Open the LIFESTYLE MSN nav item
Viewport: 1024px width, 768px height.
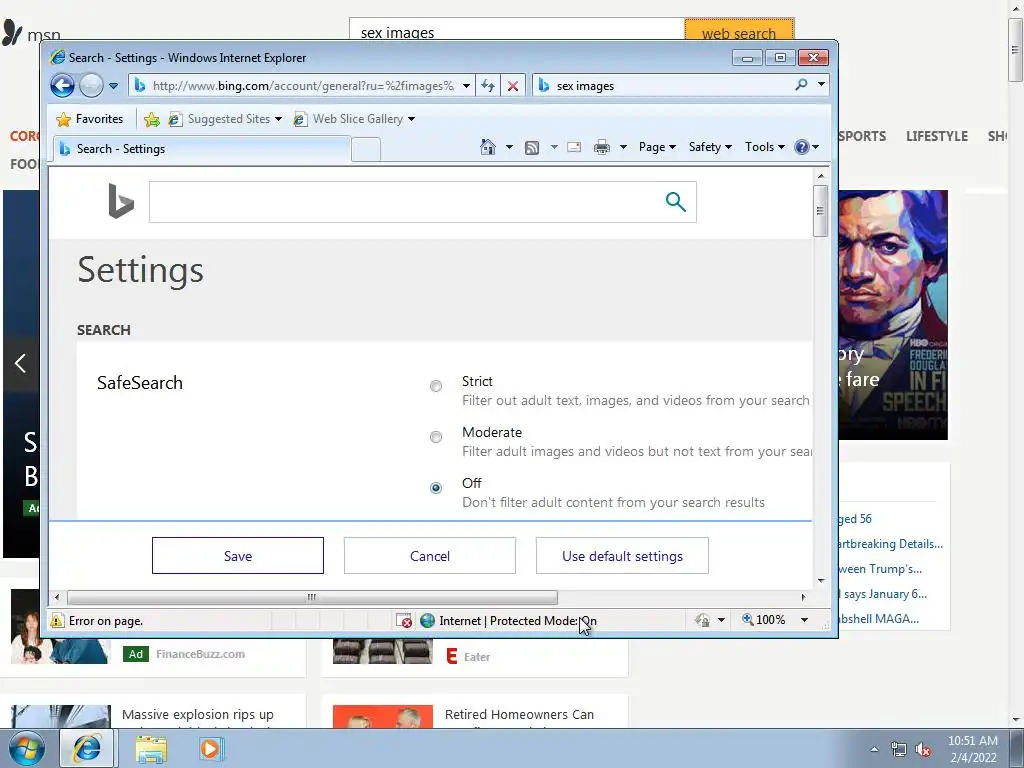click(936, 136)
